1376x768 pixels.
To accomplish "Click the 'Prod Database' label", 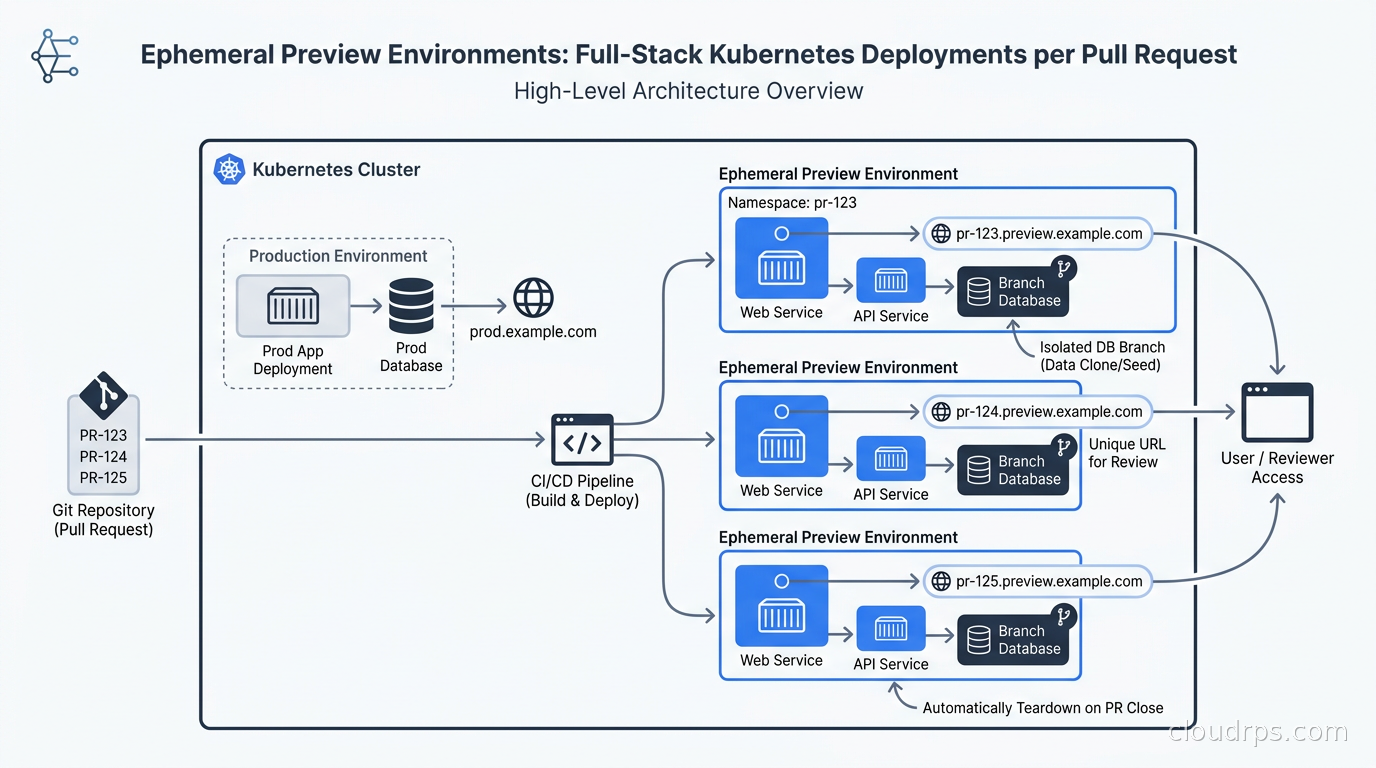I will click(x=411, y=357).
